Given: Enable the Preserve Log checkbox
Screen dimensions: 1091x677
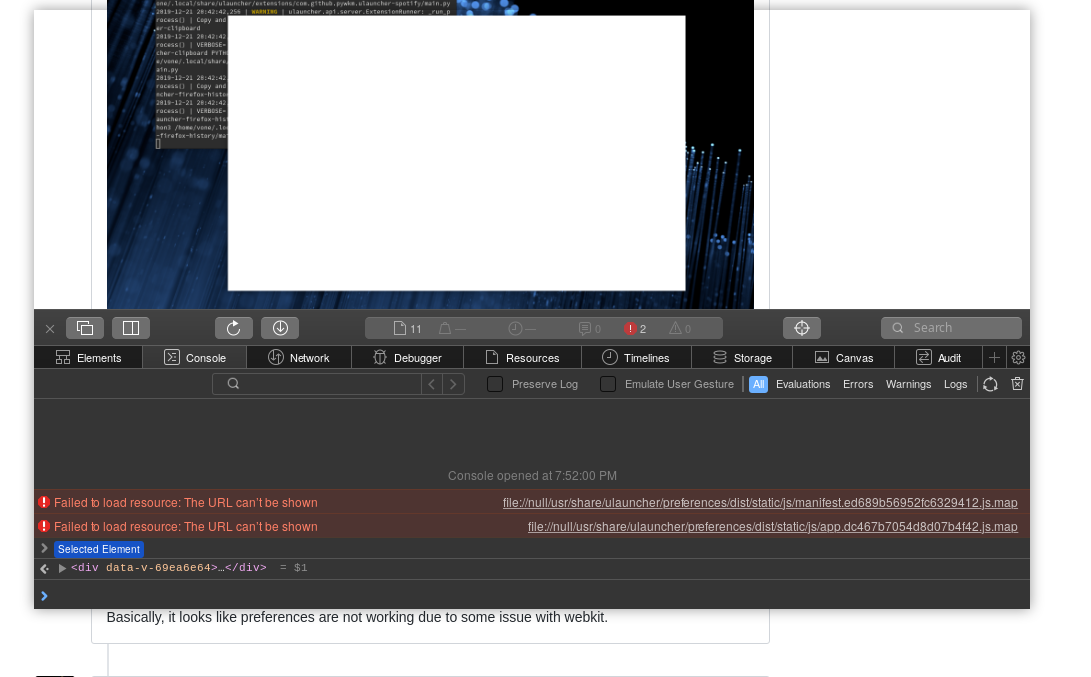Looking at the screenshot, I should [495, 384].
